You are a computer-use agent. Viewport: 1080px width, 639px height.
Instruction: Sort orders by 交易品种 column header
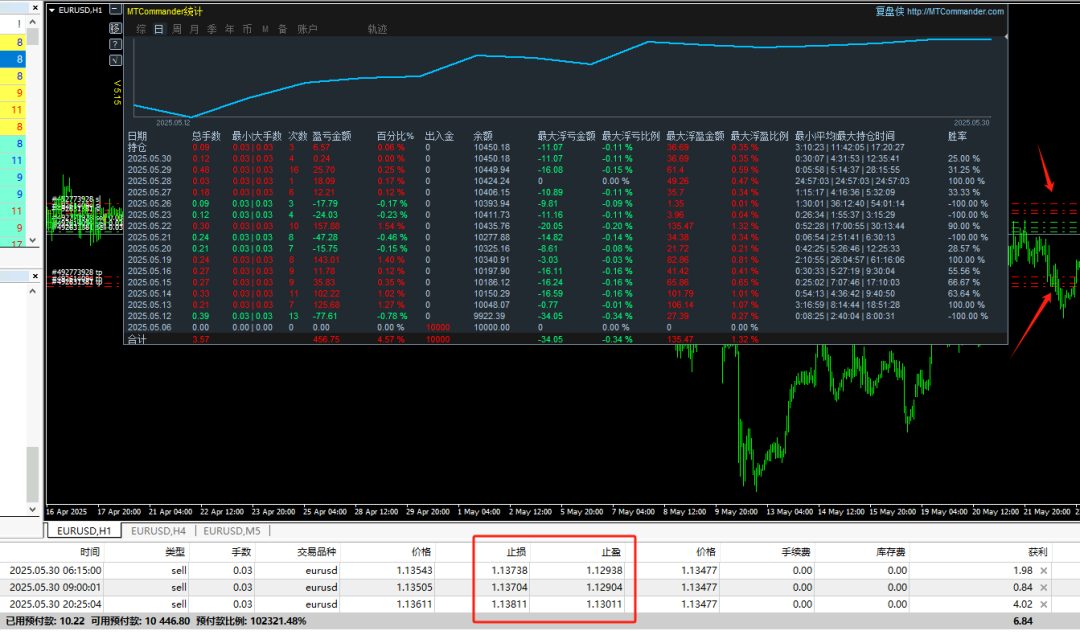tap(317, 552)
